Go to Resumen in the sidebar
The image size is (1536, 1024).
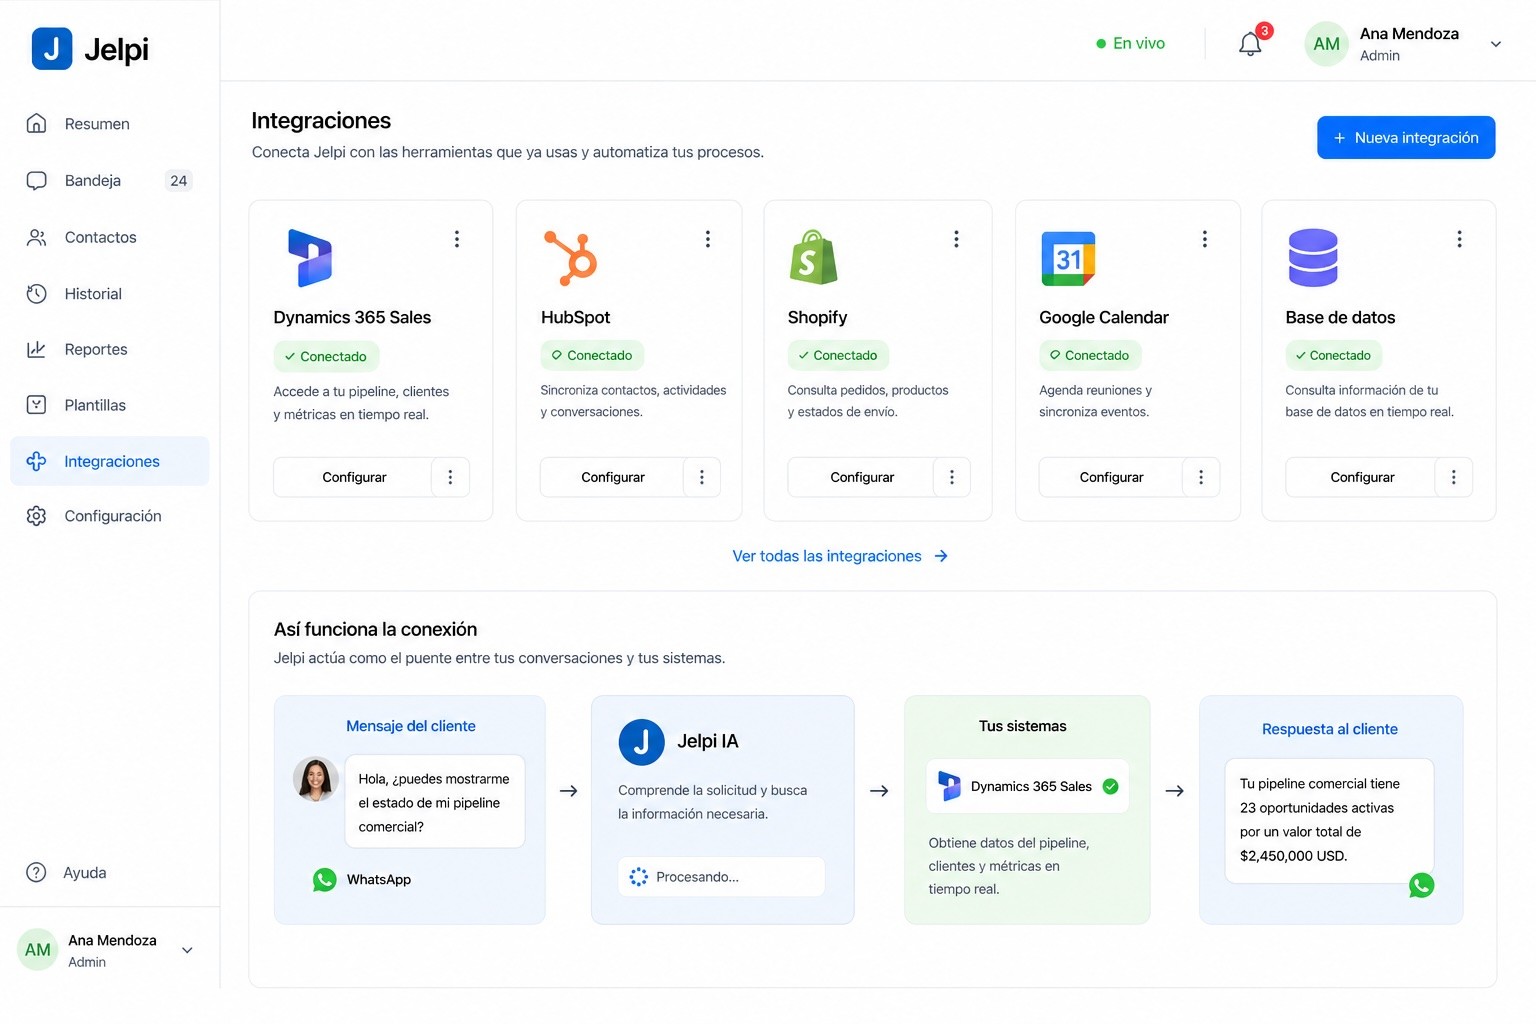(x=110, y=124)
